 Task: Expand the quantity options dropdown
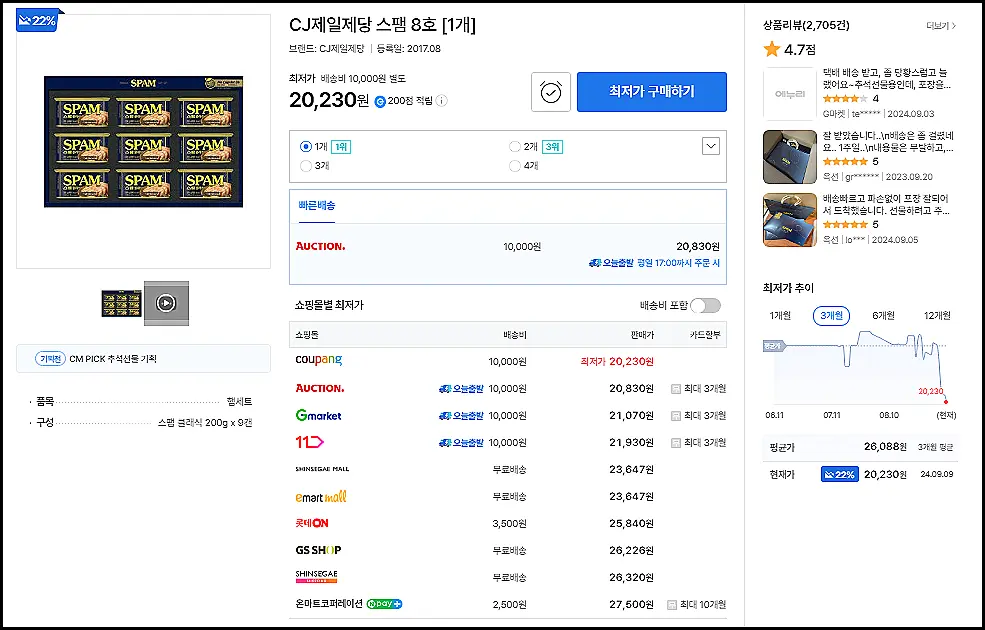(710, 145)
